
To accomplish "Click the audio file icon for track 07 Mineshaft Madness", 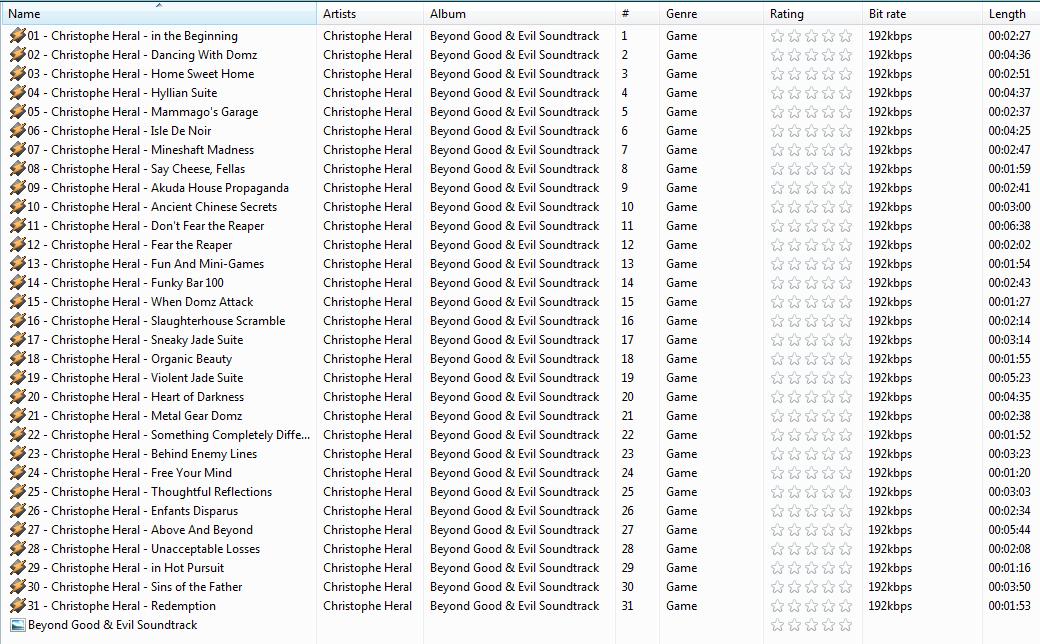I will pyautogui.click(x=18, y=150).
